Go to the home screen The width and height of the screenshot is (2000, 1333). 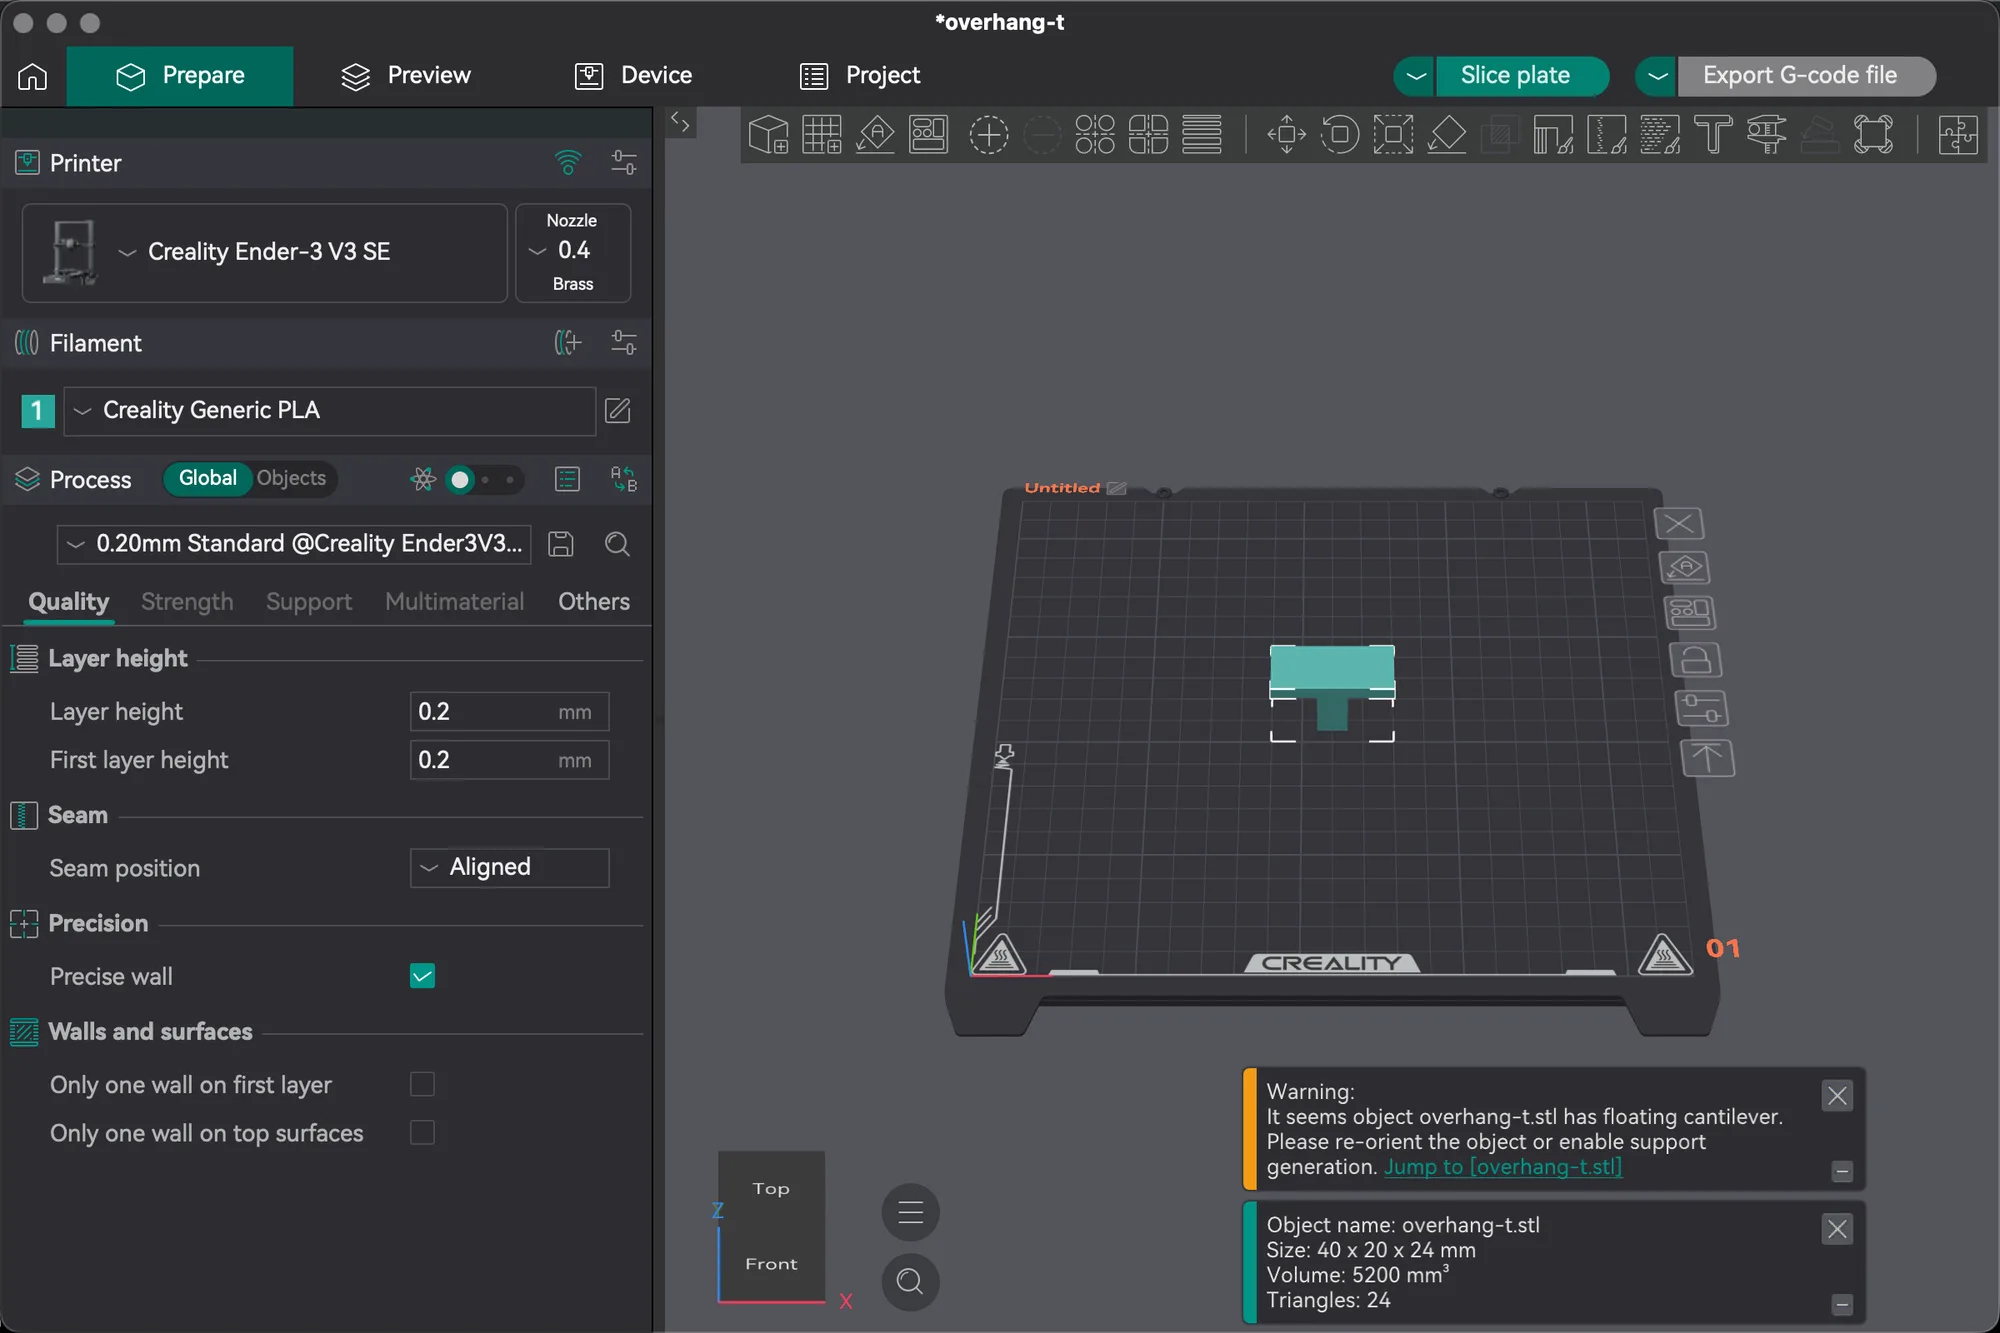pos(32,76)
